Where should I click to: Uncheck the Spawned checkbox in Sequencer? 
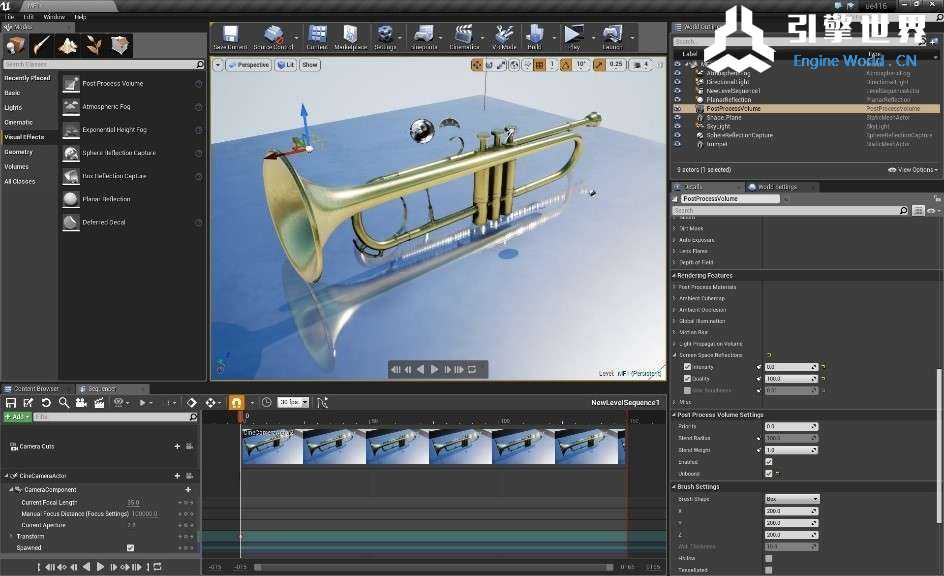[130, 548]
